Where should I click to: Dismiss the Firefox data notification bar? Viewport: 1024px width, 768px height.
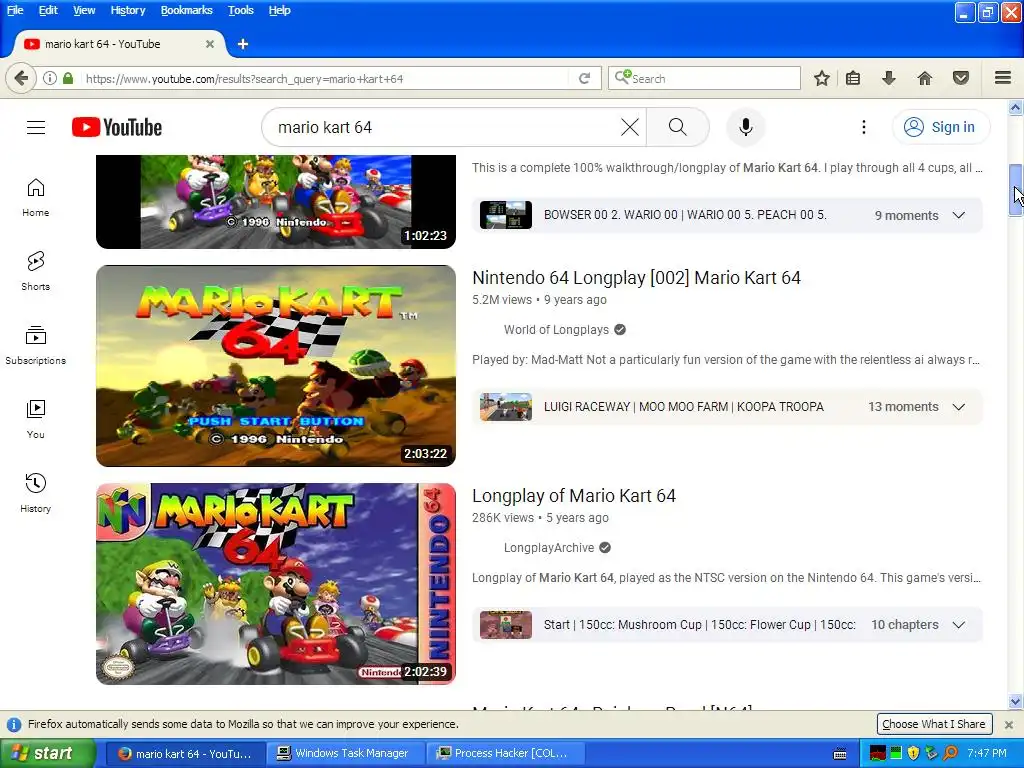pyautogui.click(x=1008, y=724)
